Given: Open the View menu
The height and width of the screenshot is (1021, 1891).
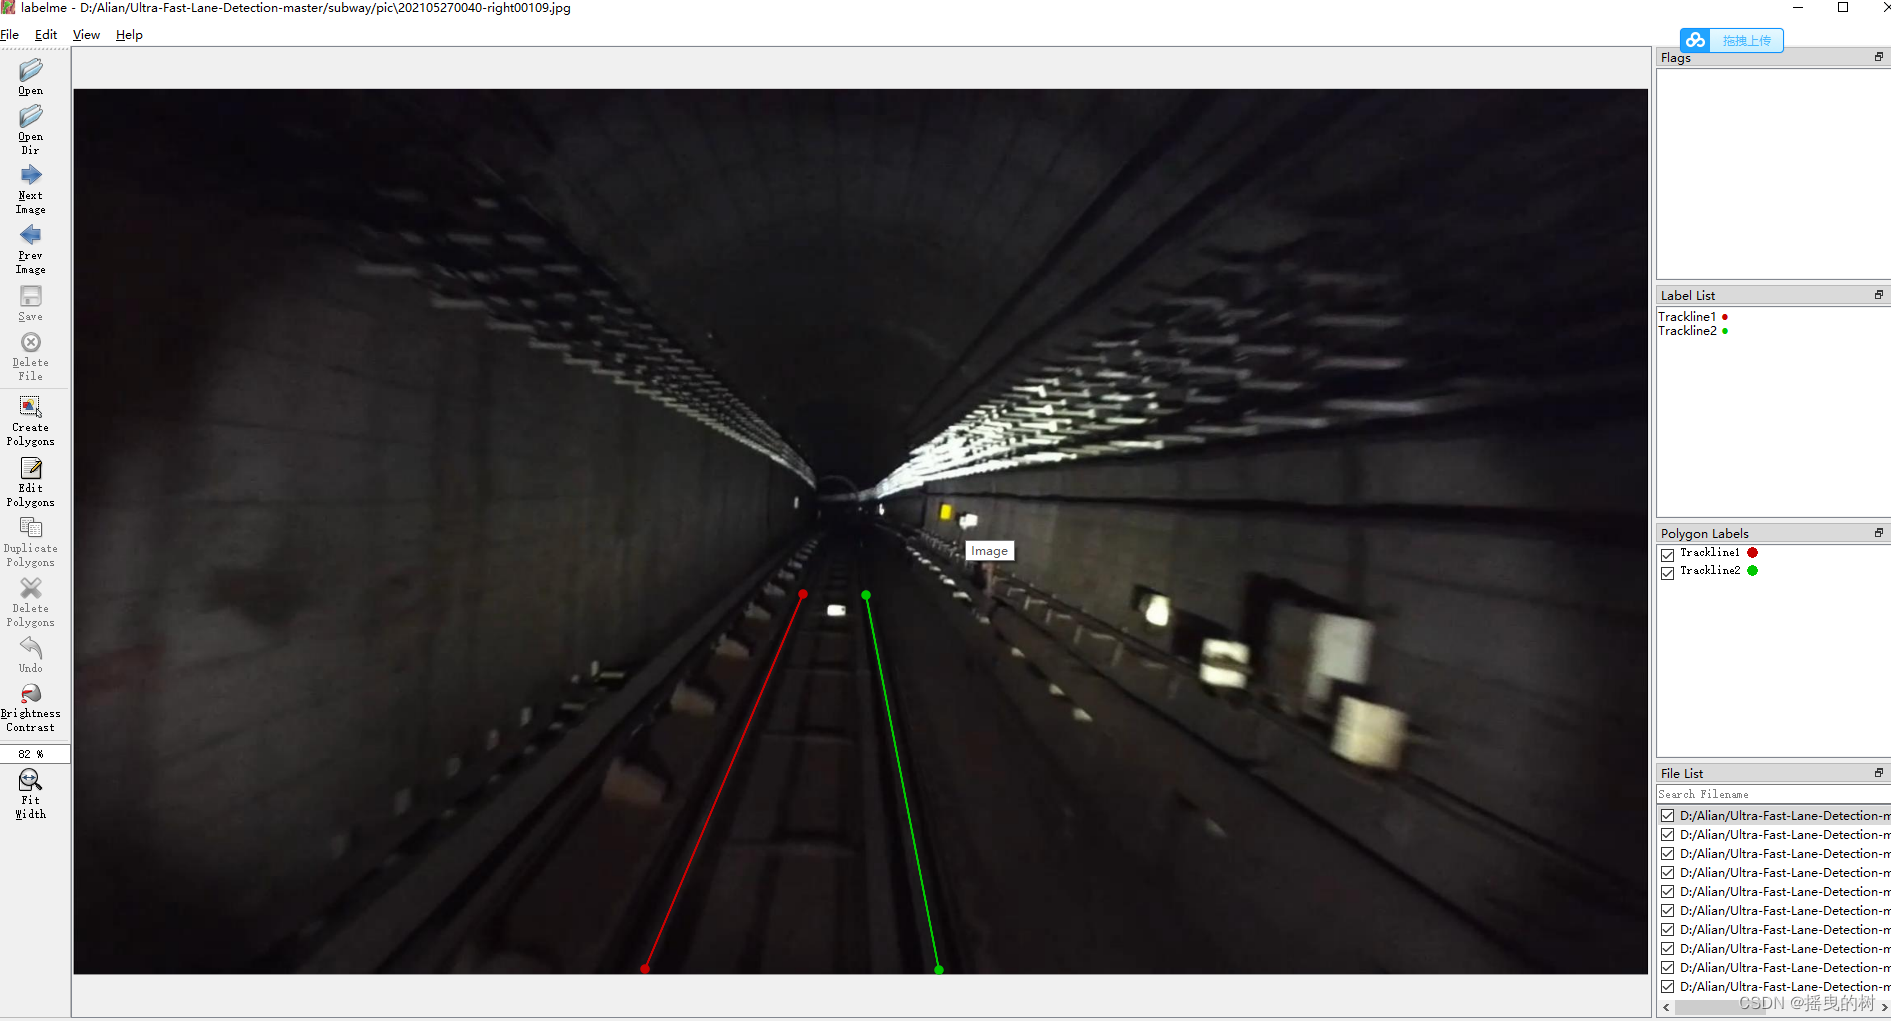Looking at the screenshot, I should click(86, 34).
